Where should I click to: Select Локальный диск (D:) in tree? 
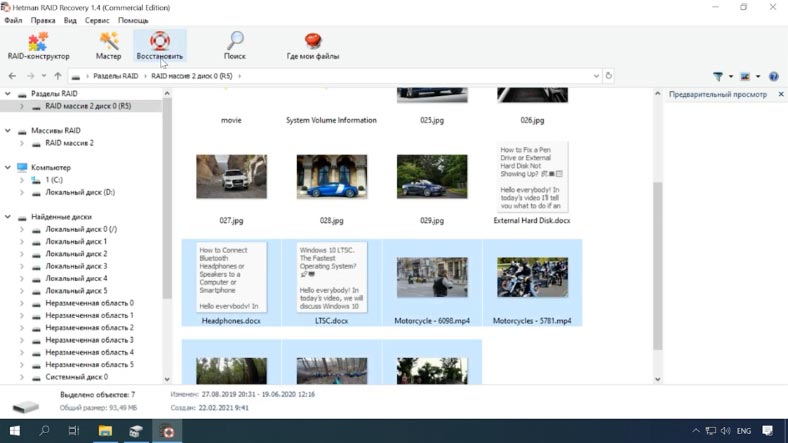pyautogui.click(x=79, y=192)
